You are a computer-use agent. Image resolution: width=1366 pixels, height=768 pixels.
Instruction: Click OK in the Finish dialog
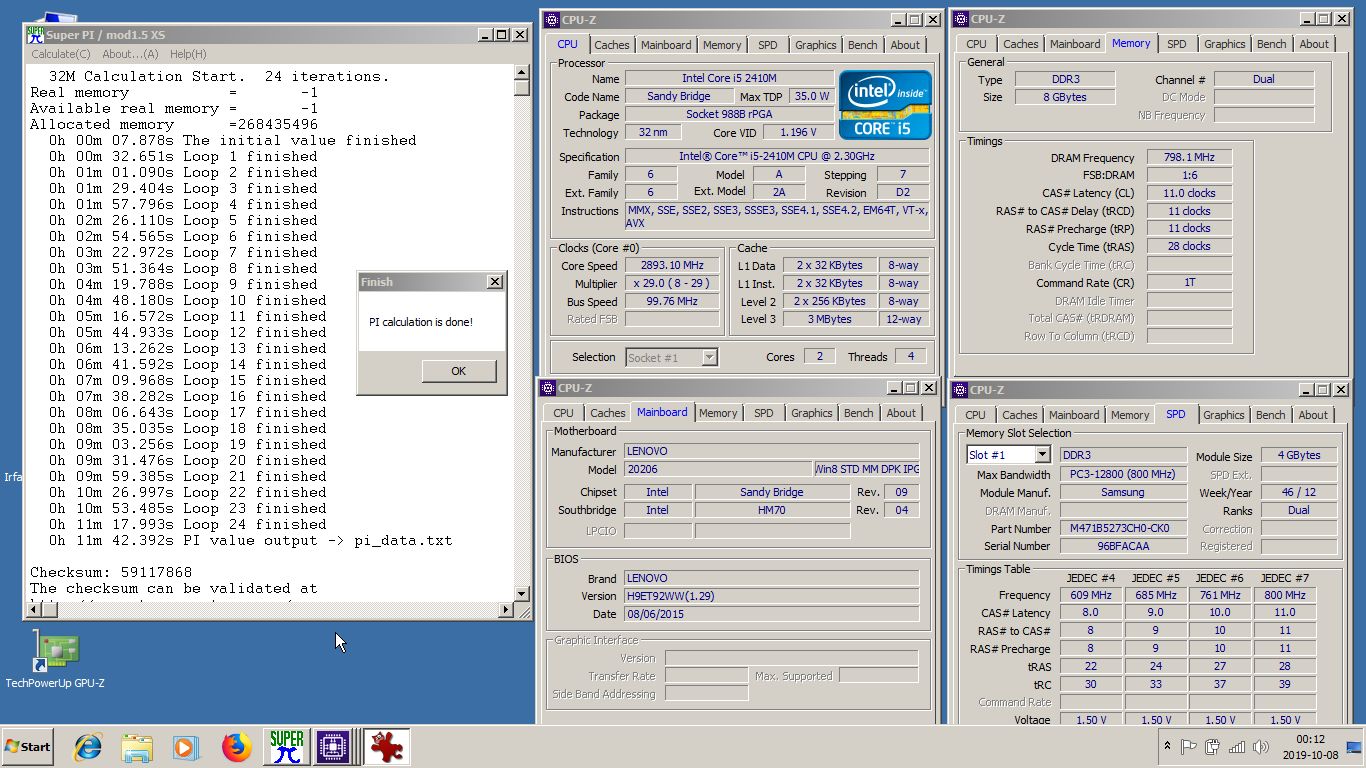[x=459, y=371]
